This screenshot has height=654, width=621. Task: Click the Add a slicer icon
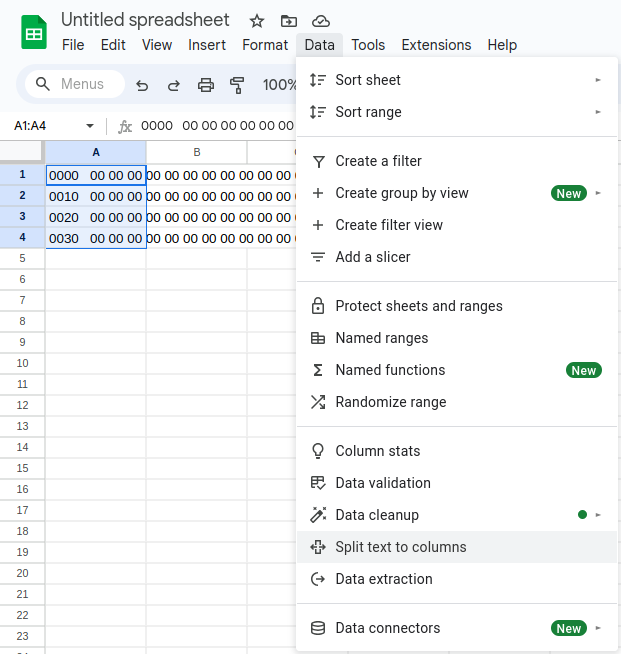pos(318,257)
